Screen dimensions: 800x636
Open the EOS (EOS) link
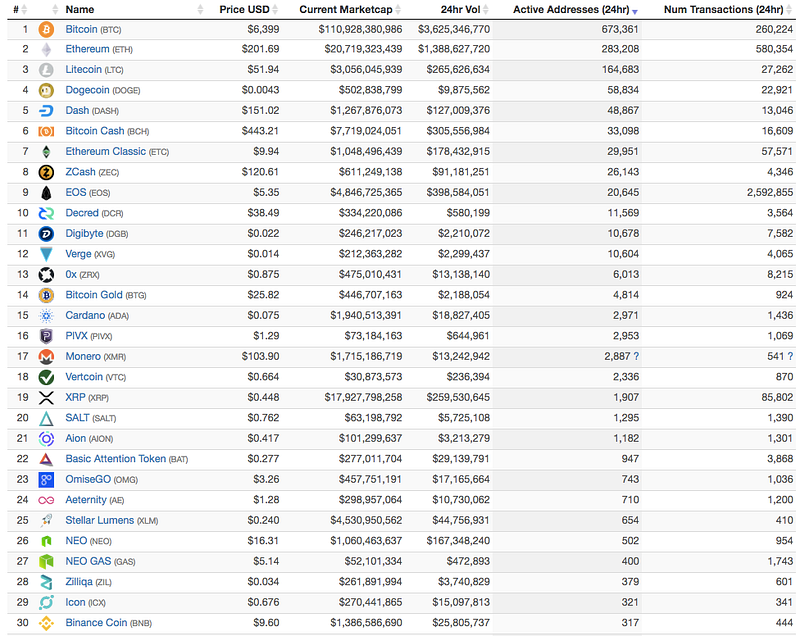pyautogui.click(x=87, y=193)
